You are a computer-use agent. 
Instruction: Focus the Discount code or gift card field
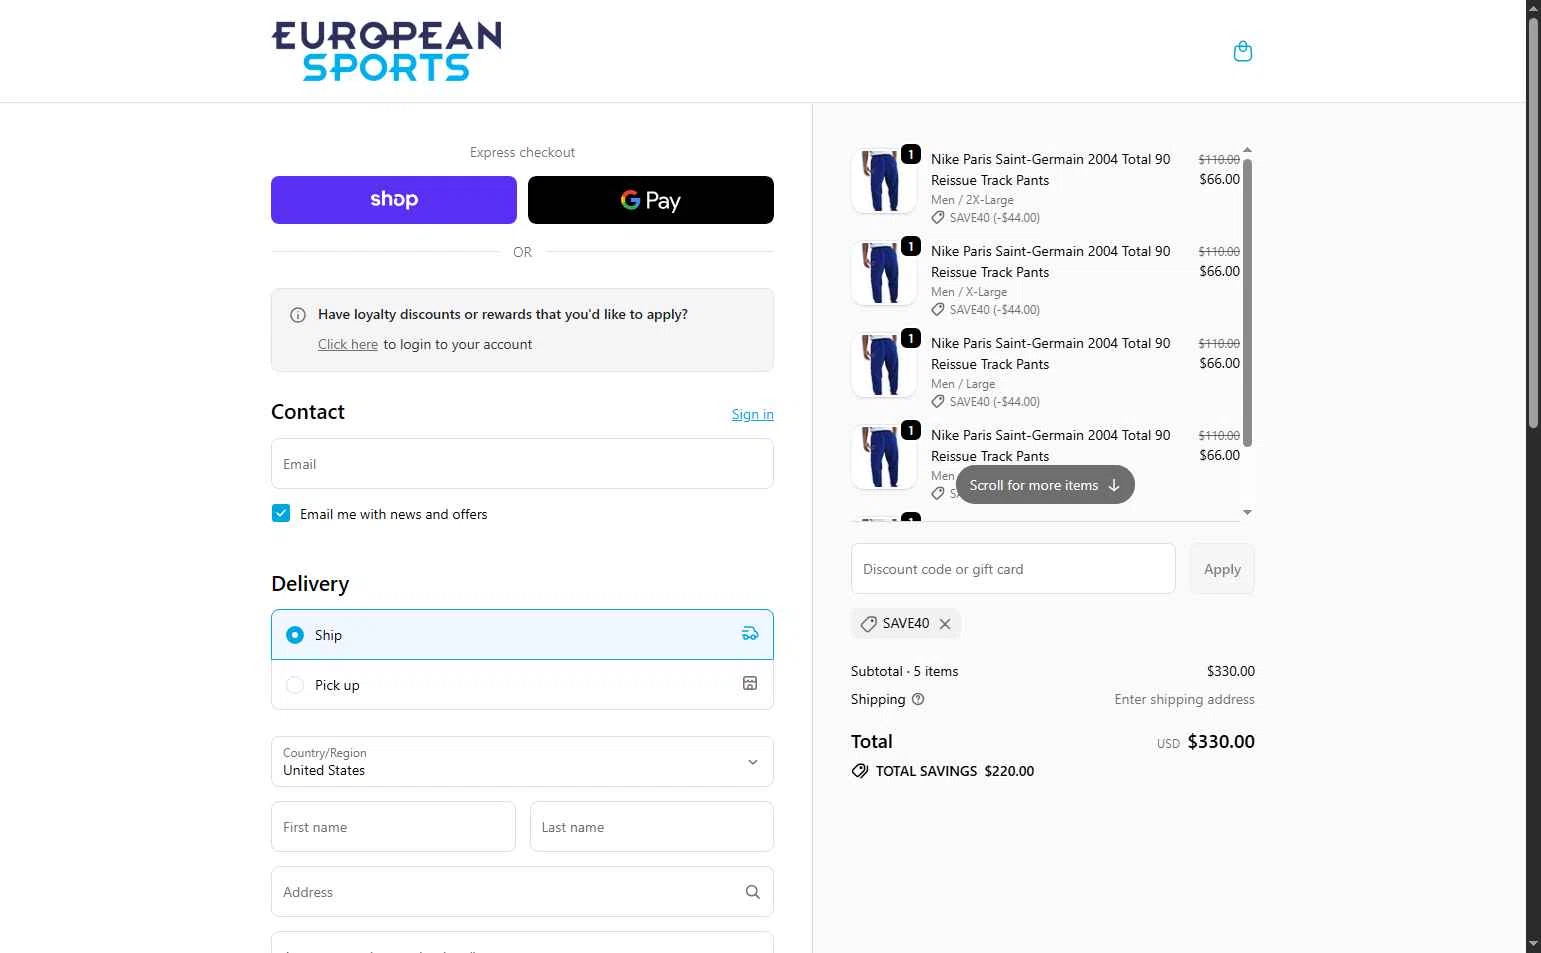click(x=1013, y=569)
